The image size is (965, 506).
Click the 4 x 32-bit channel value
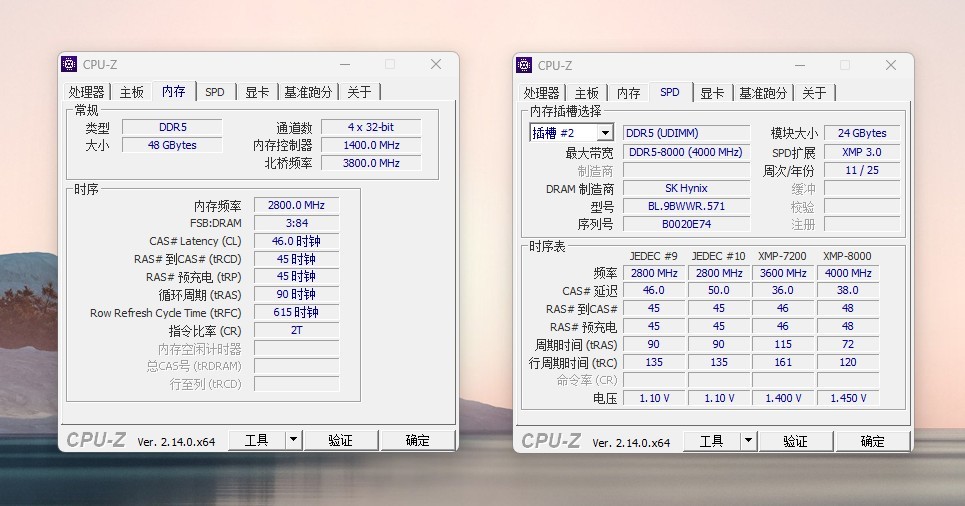371,127
